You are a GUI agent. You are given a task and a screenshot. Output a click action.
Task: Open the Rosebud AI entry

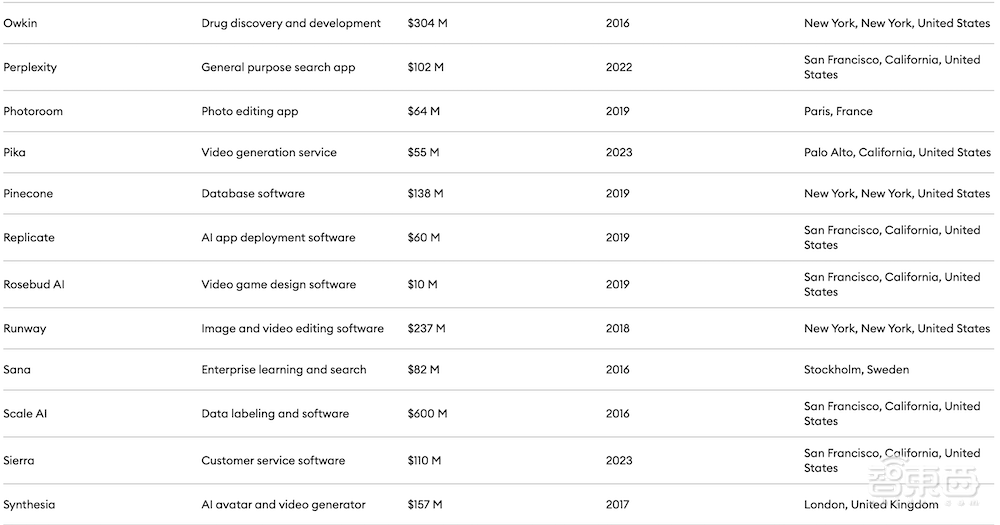(x=34, y=284)
